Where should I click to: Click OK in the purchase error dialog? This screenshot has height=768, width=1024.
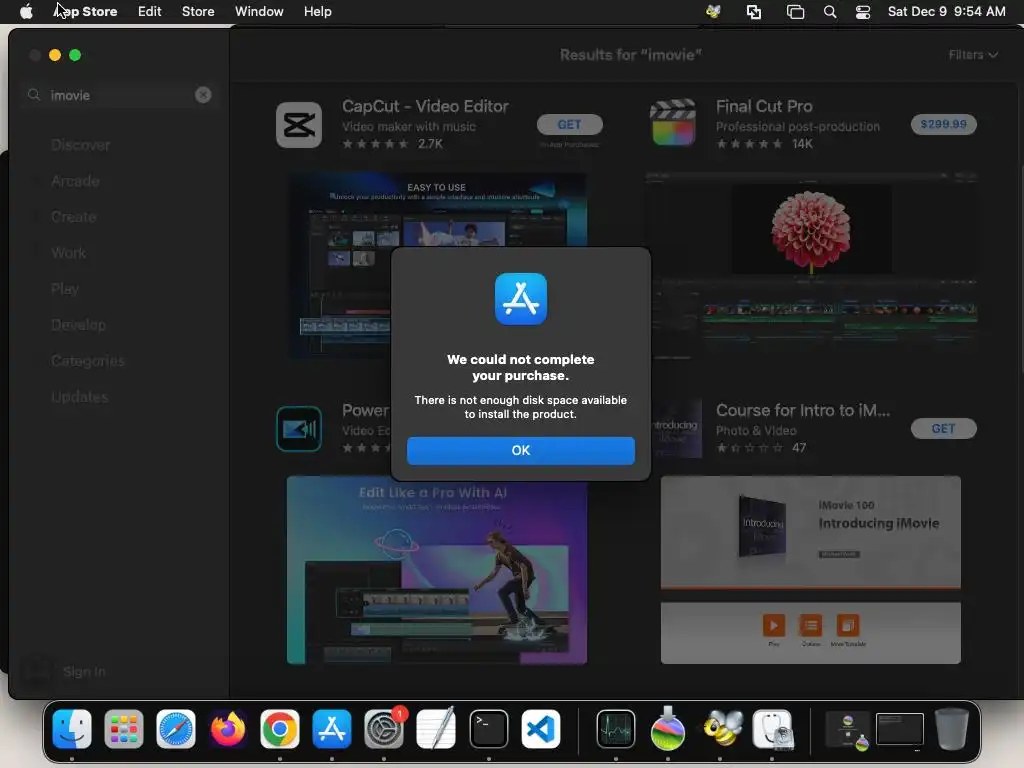(x=520, y=451)
